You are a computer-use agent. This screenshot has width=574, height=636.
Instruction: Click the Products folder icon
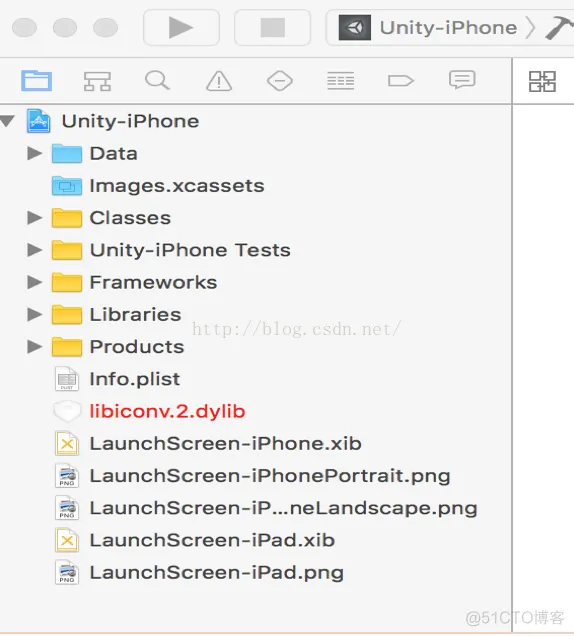click(67, 346)
